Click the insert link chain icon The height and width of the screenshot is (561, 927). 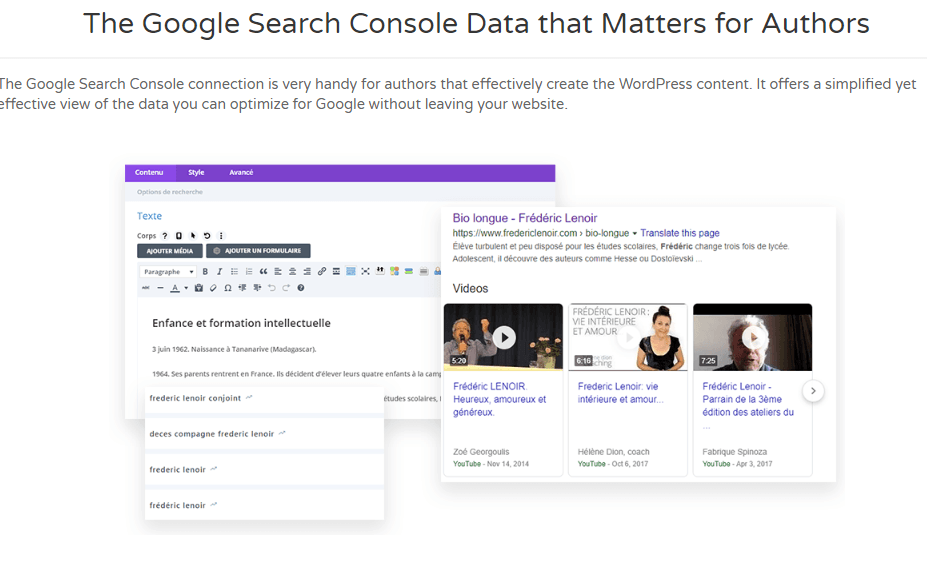tap(322, 271)
